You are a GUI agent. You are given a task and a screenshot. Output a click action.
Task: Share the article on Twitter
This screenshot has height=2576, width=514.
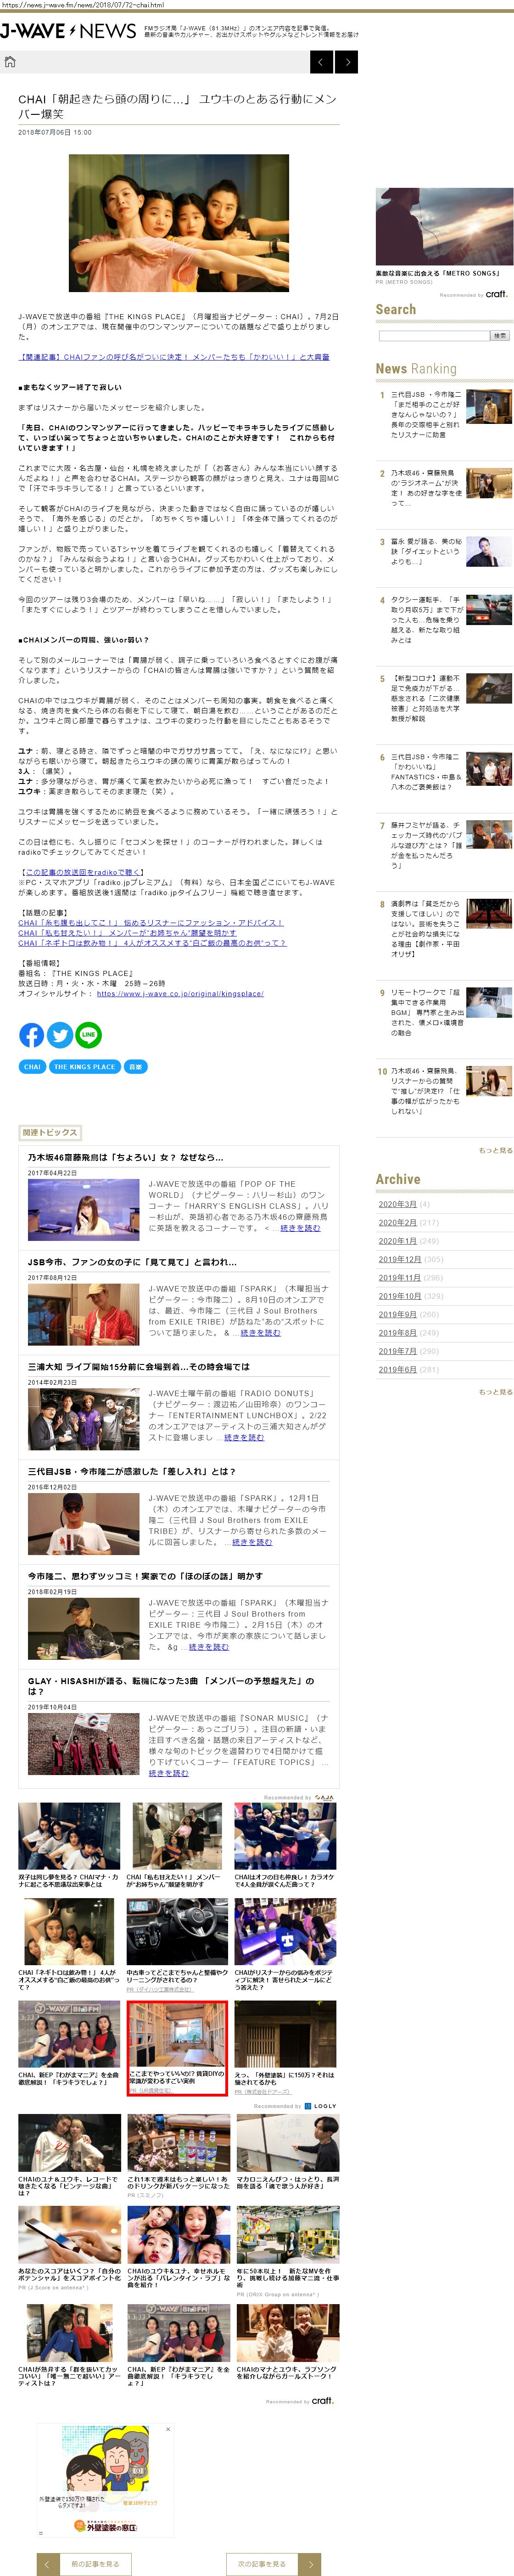pyautogui.click(x=60, y=1035)
